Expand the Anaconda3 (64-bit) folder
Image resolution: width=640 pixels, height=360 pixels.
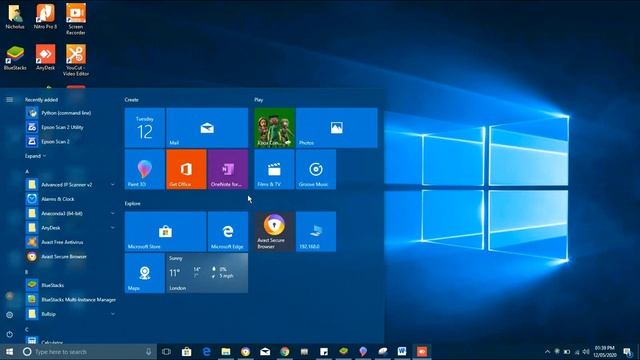112,213
